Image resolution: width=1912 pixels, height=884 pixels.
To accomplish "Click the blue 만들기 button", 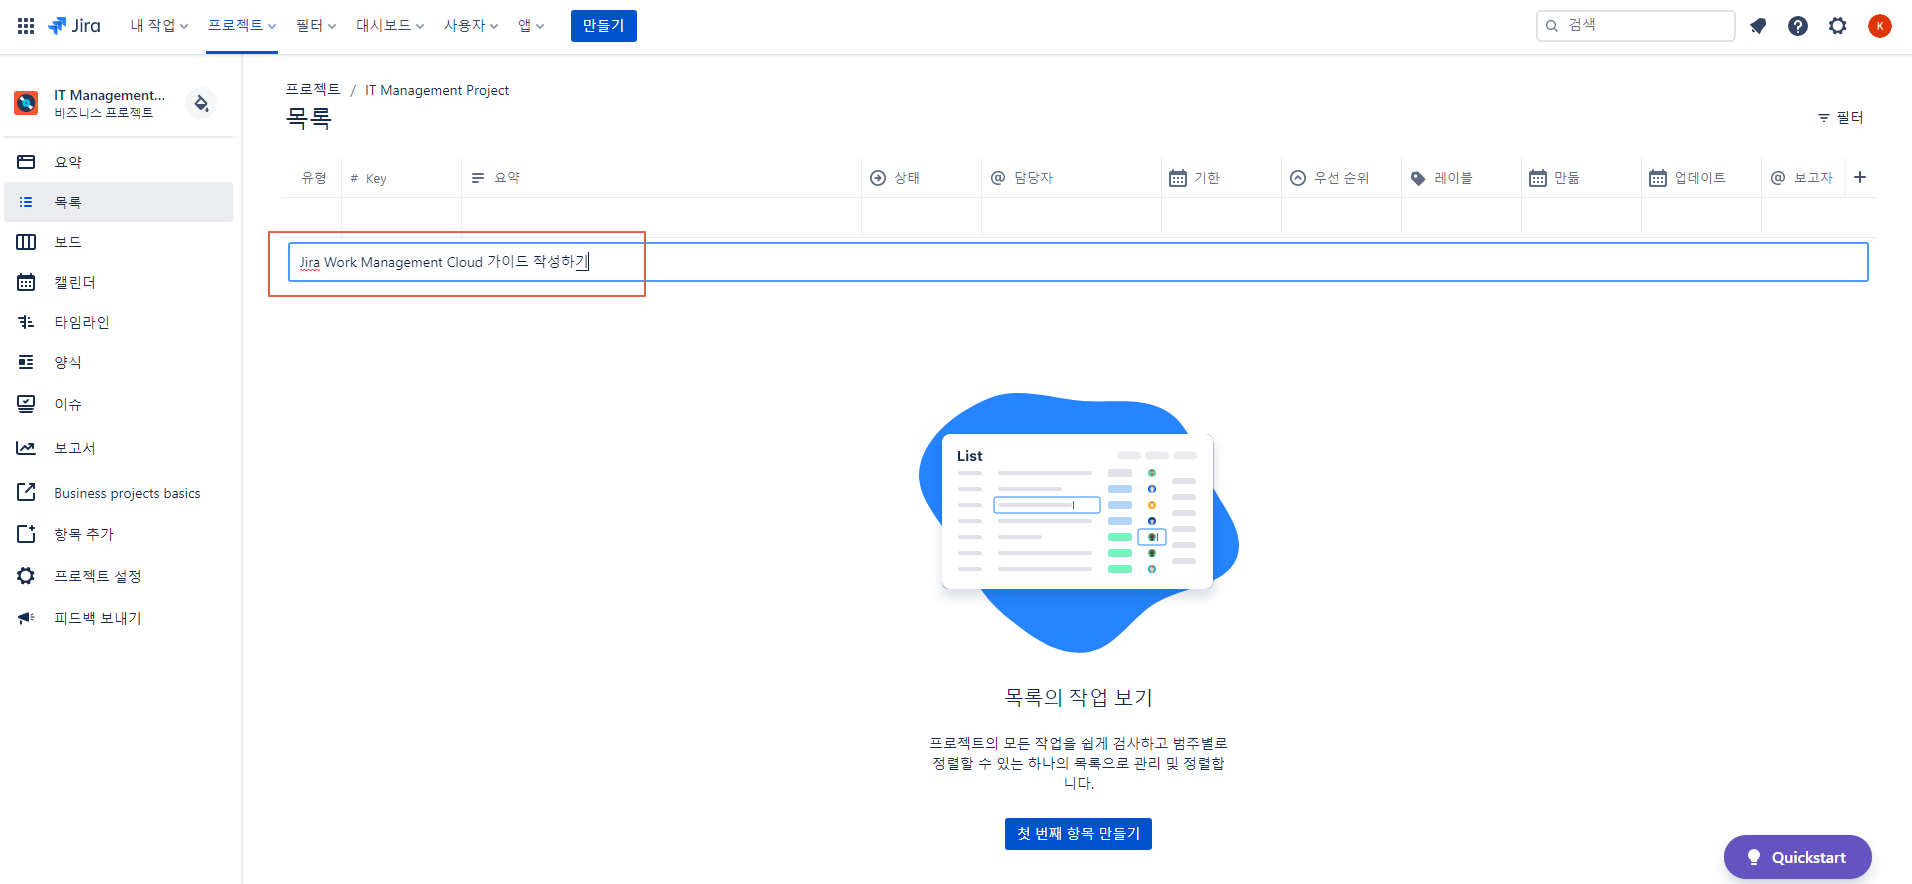I will point(603,26).
